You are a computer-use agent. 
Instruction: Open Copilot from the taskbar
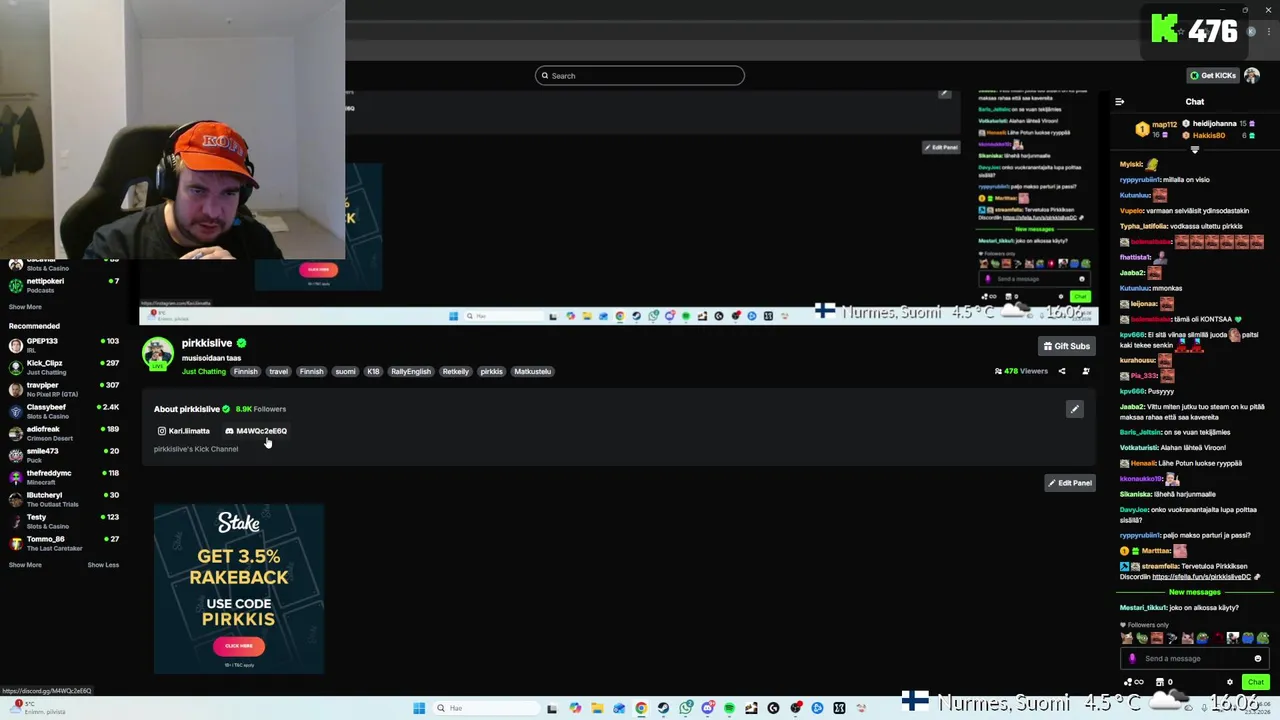click(x=575, y=708)
